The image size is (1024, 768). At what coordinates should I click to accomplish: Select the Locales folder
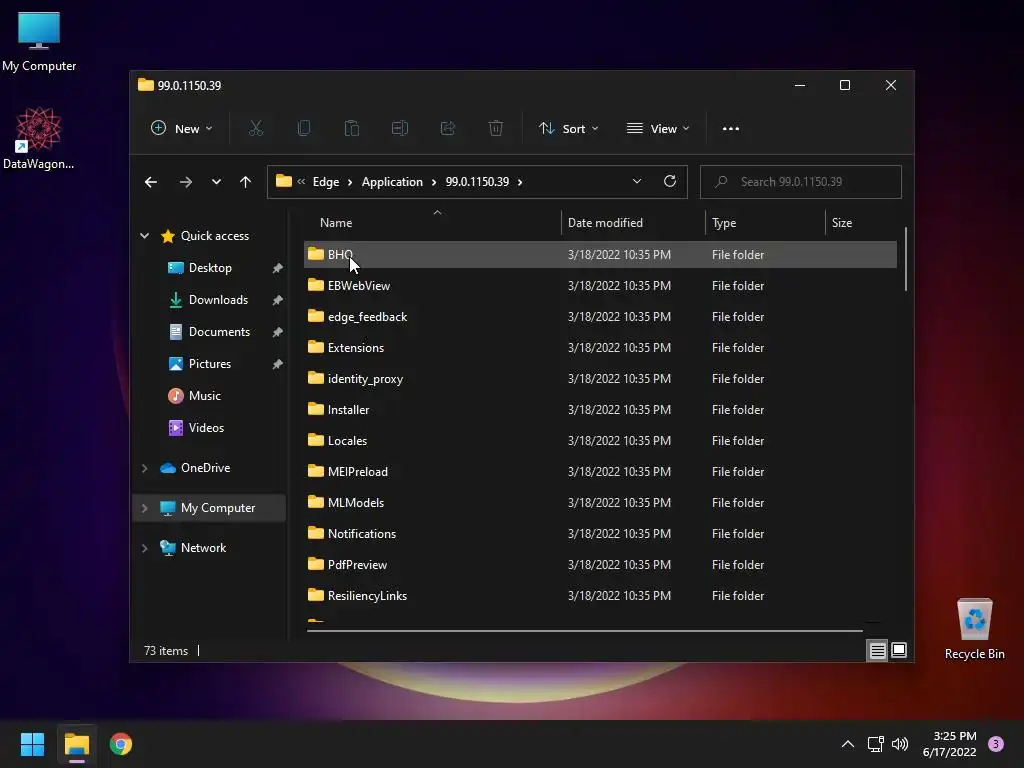tap(600, 441)
